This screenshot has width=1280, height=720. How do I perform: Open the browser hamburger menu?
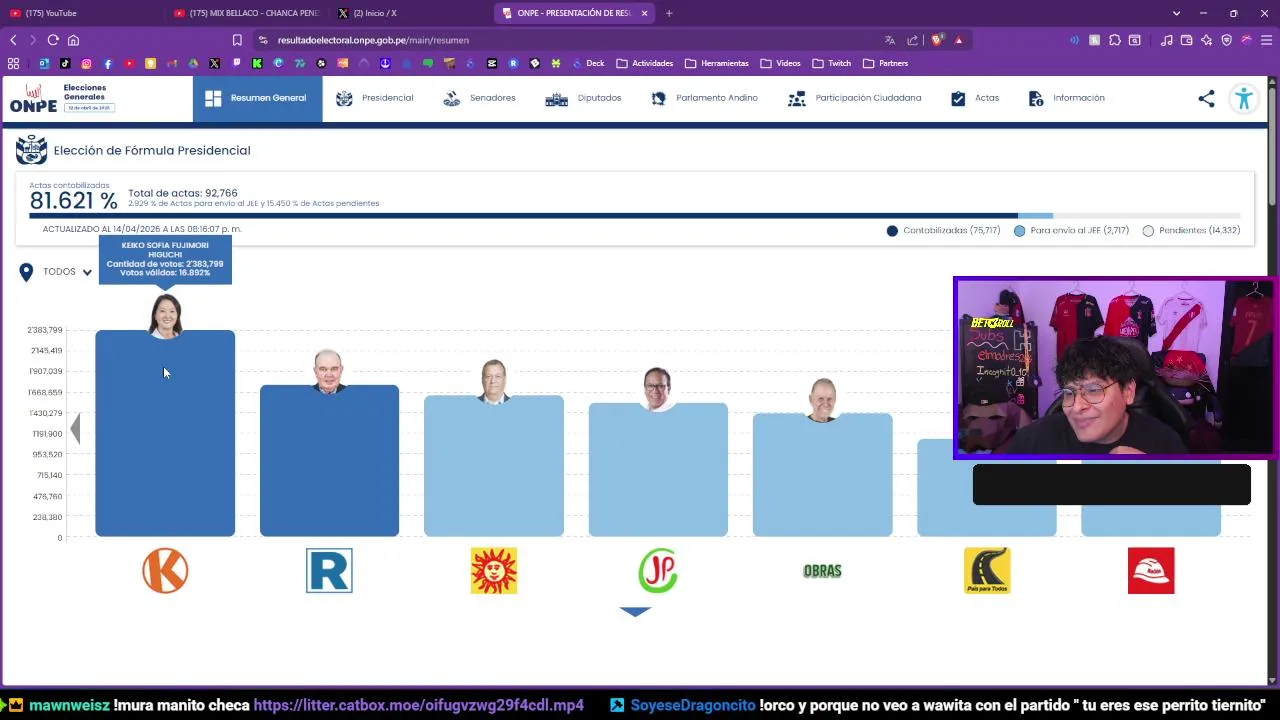coord(1266,40)
